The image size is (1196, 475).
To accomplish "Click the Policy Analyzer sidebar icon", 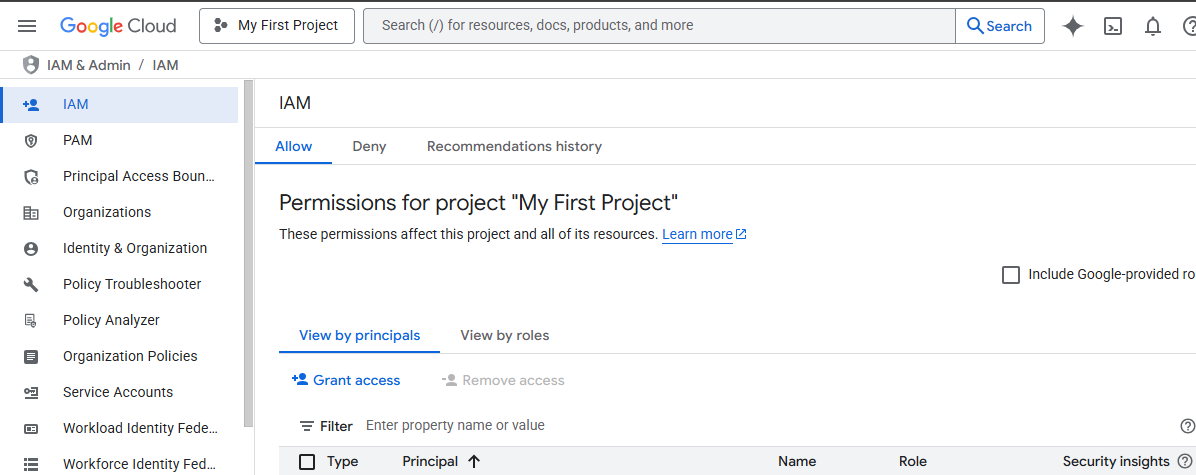I will point(31,321).
